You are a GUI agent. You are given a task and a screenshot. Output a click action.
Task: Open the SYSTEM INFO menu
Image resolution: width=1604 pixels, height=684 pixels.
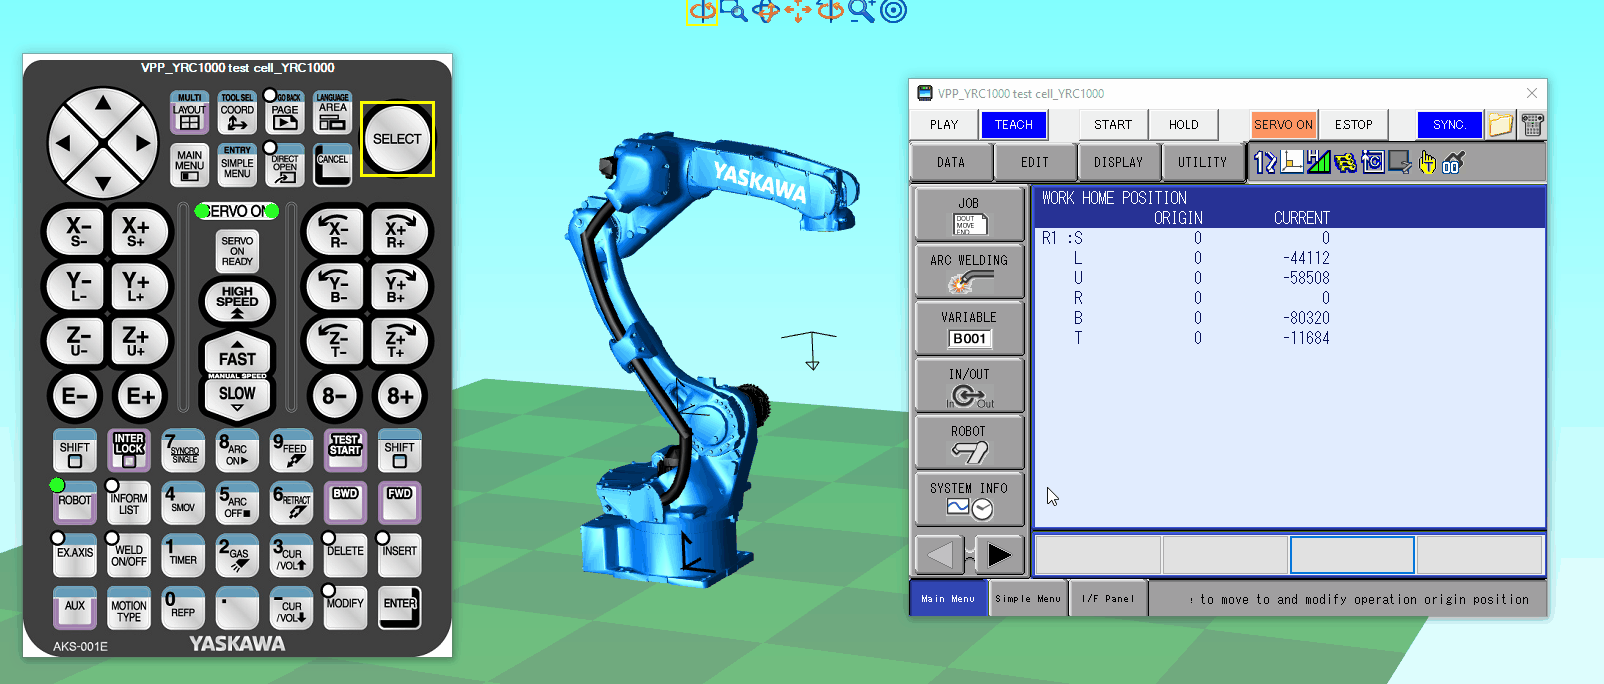point(969,499)
